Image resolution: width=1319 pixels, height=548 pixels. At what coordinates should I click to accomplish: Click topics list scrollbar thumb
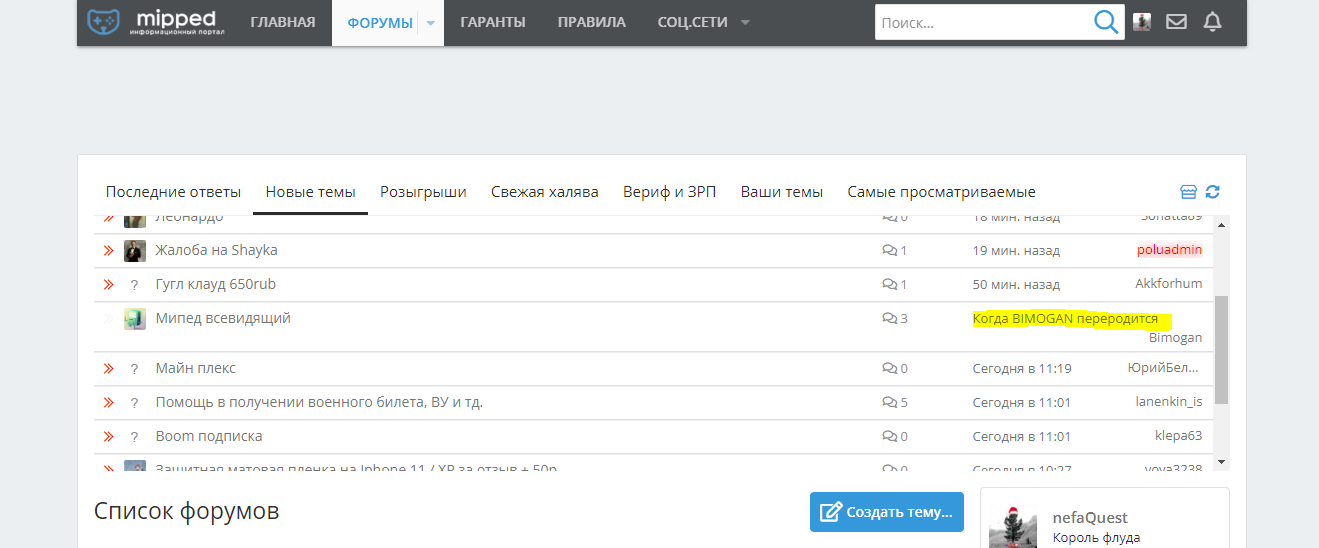(1221, 350)
